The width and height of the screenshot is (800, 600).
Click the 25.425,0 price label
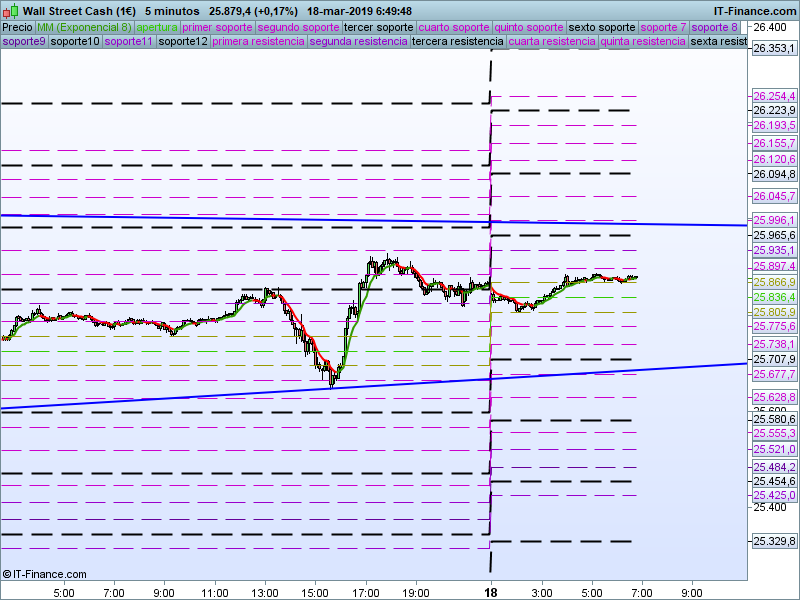[x=774, y=495]
